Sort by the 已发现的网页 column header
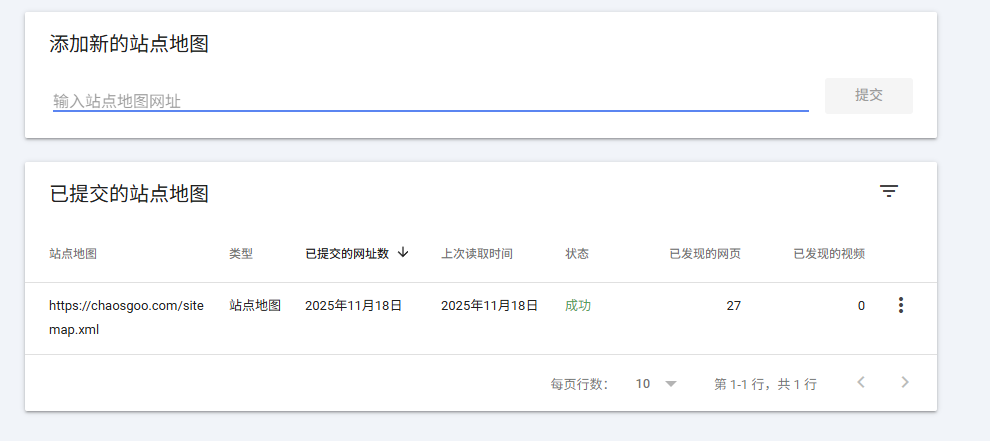 705,254
